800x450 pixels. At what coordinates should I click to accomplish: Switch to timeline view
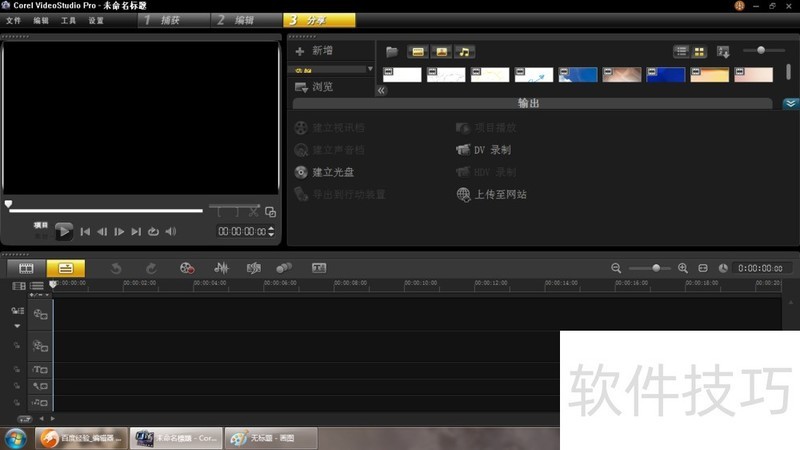66,268
